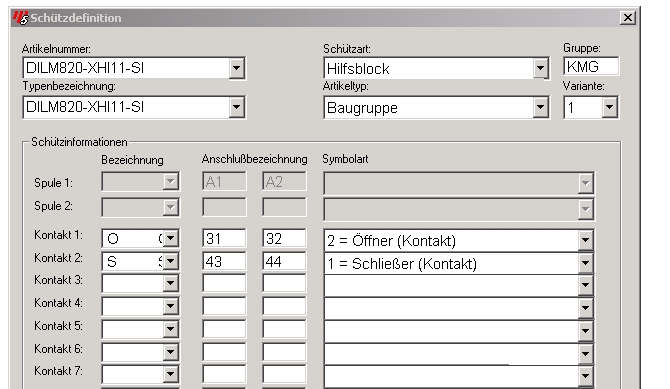The width and height of the screenshot is (670, 389).
Task: Open Symbolart dropdown showing Öffner (Kontakt)
Action: tap(586, 241)
